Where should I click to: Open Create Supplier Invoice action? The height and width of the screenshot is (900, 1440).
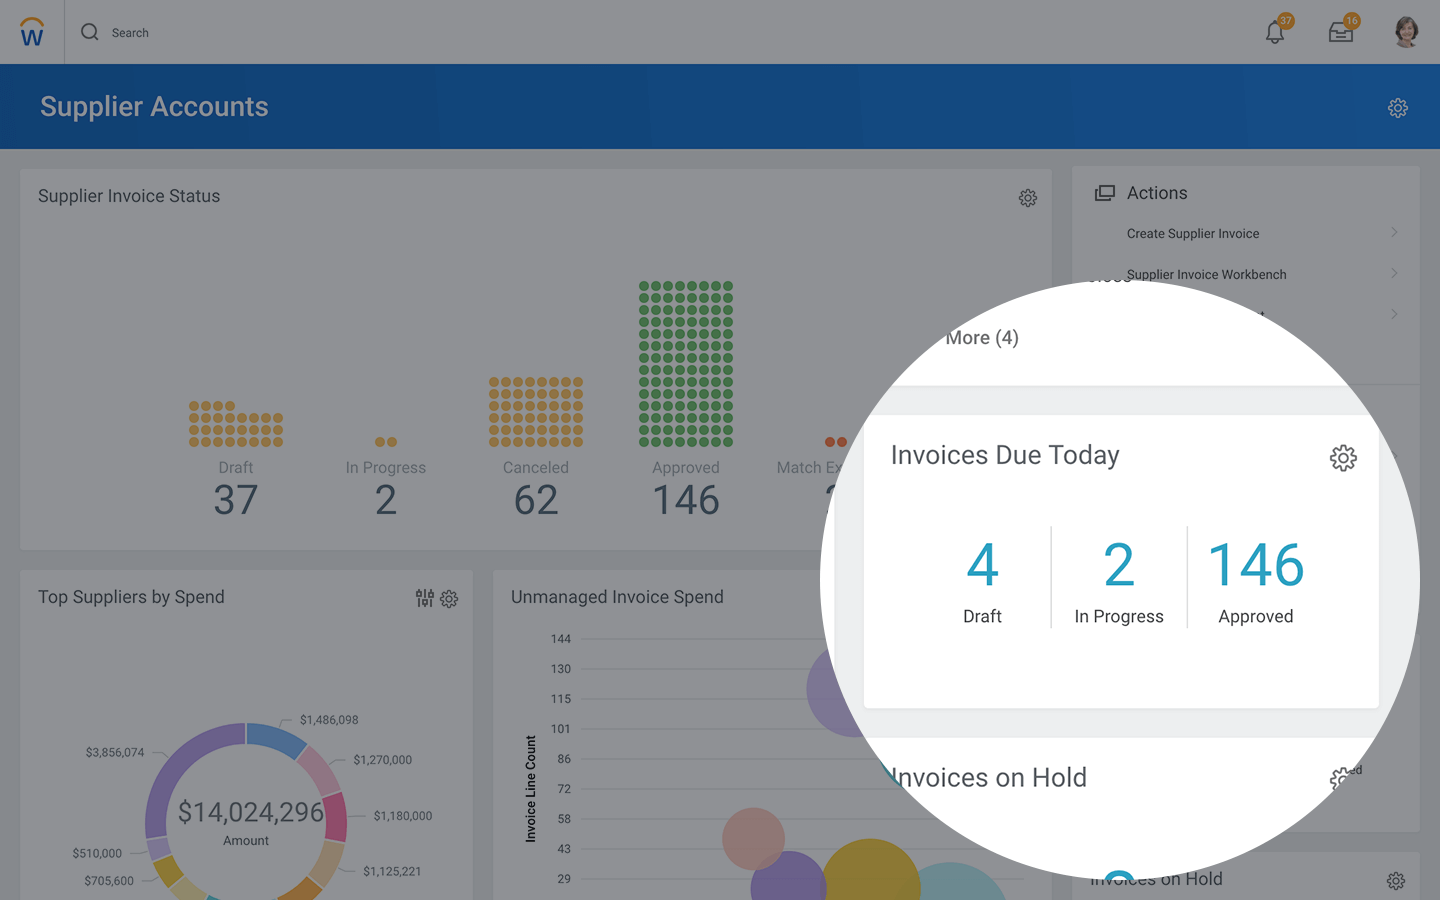(1192, 234)
